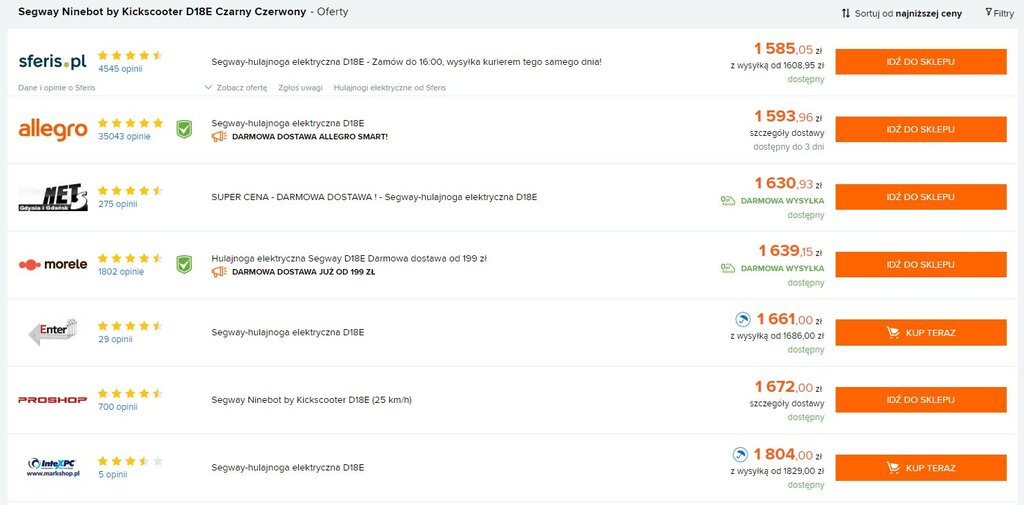Click 'Zgłoś uwagi' link
The height and width of the screenshot is (505, 1024).
(300, 88)
